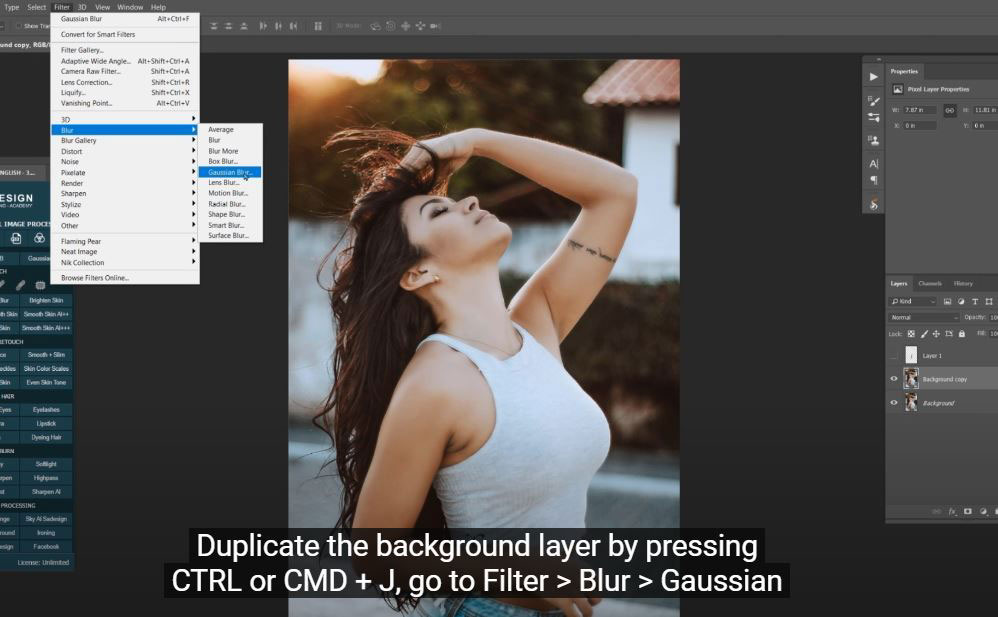
Task: Hide the Background layer
Action: pos(894,403)
